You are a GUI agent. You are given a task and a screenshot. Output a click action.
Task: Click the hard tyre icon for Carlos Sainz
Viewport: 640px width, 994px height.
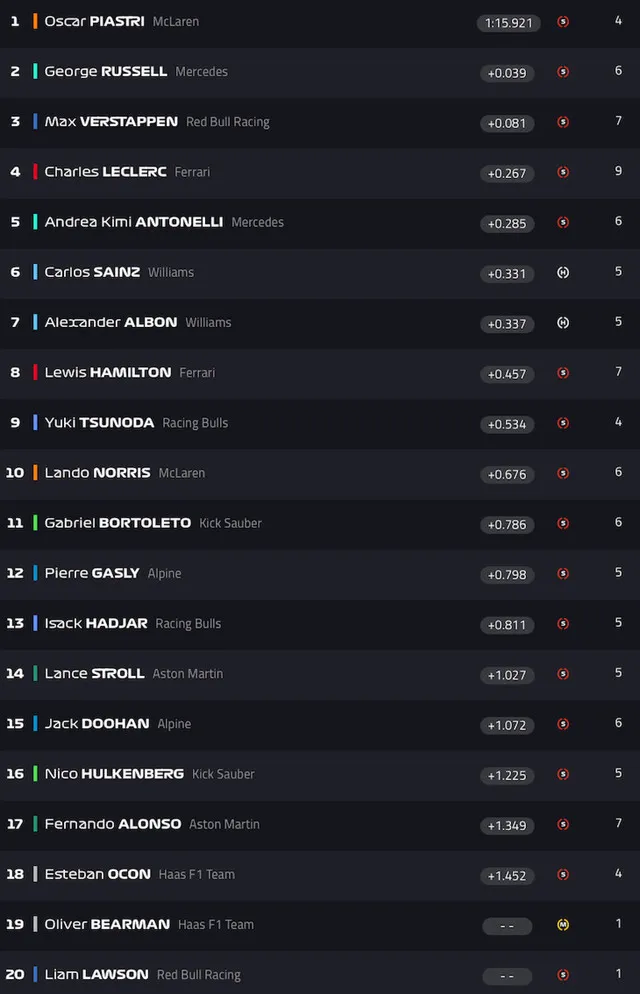pyautogui.click(x=563, y=272)
